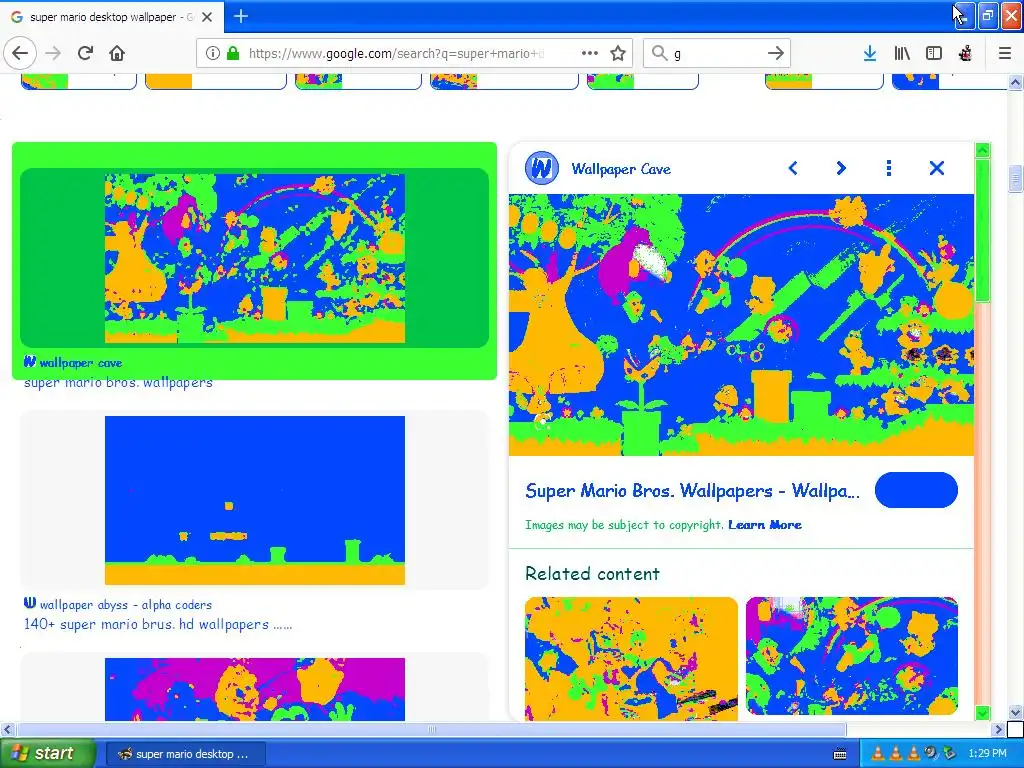Open a new browser tab
This screenshot has width=1024, height=768.
241,16
